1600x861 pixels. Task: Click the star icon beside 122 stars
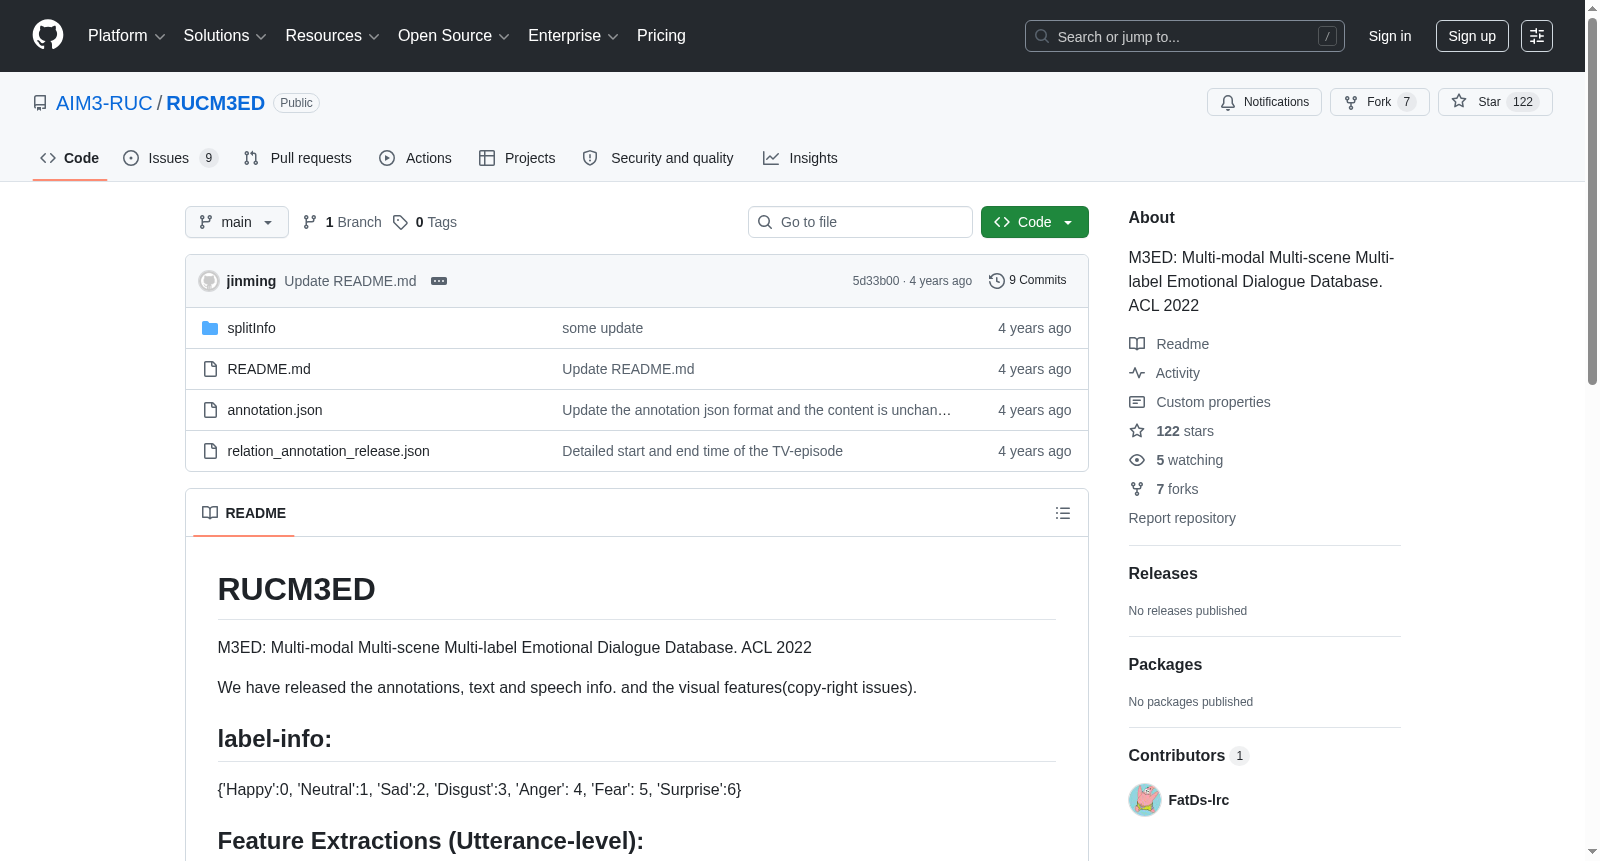point(1137,431)
